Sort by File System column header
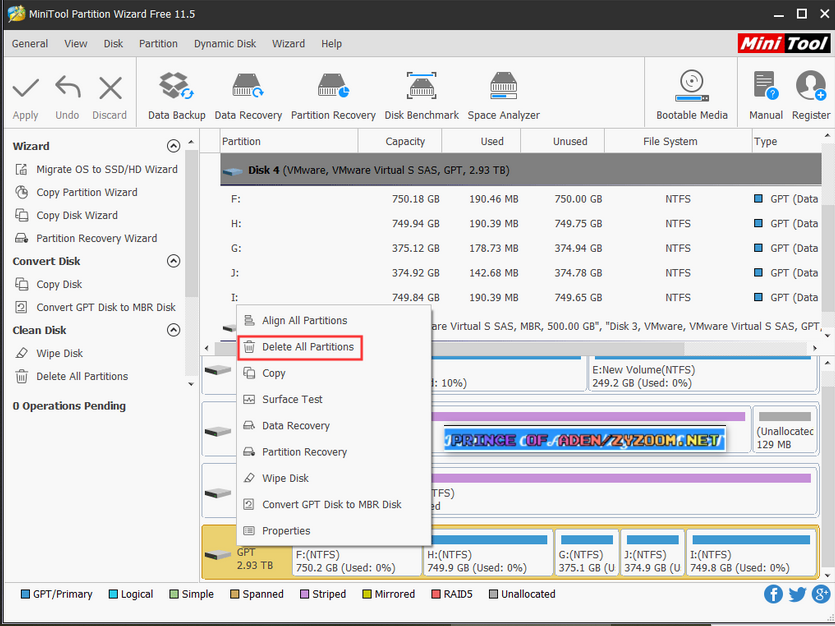 point(678,141)
